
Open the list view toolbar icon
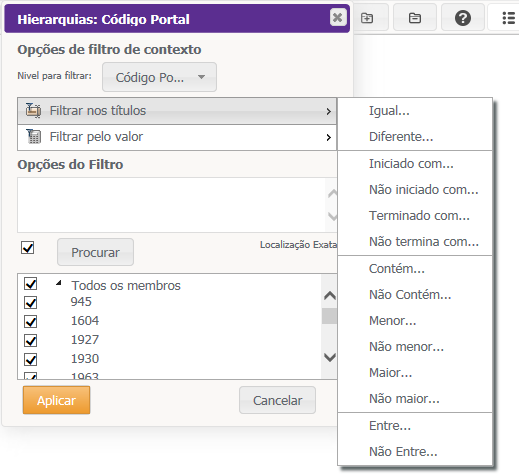point(509,18)
